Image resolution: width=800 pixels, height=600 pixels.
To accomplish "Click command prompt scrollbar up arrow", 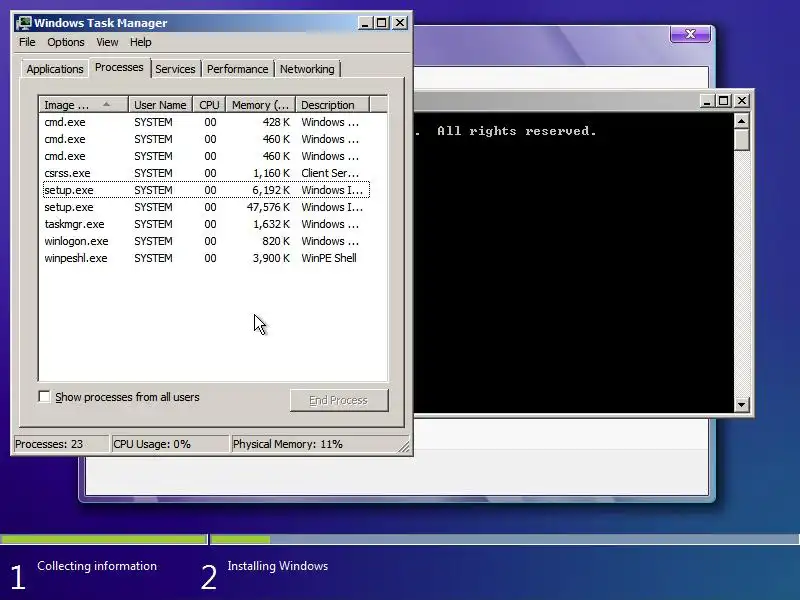I will pyautogui.click(x=741, y=121).
